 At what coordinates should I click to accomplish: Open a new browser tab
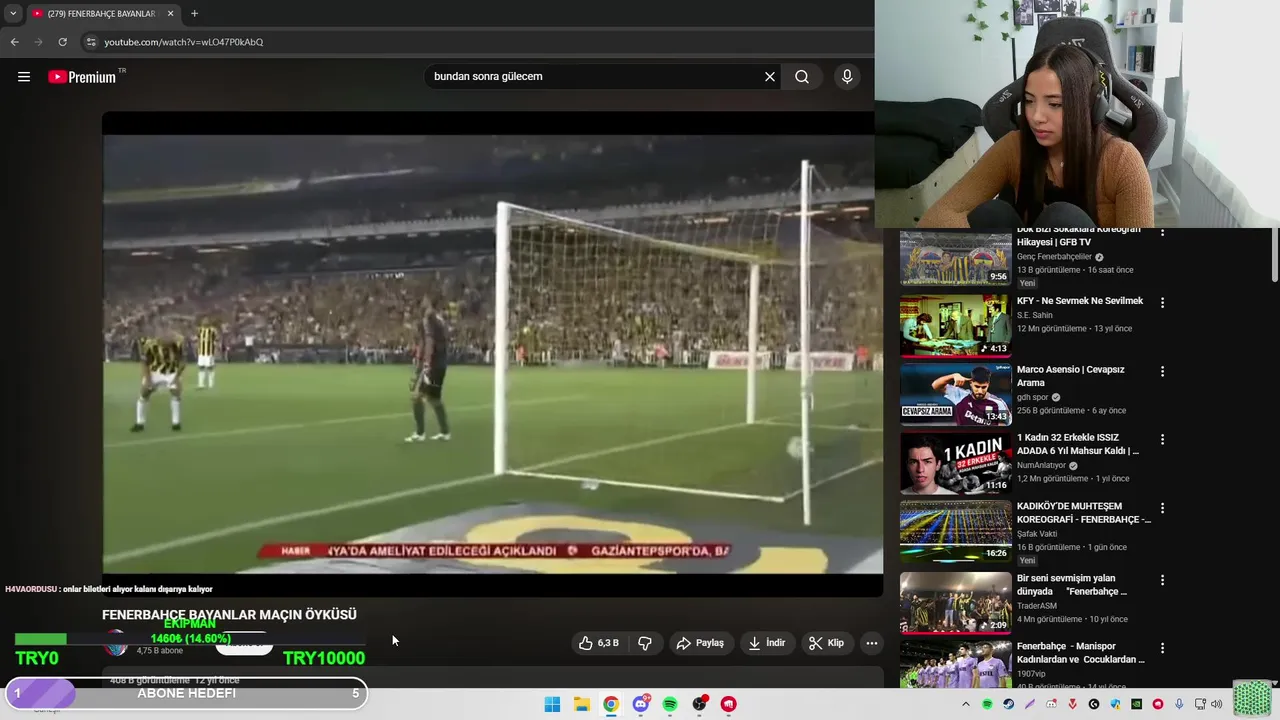coord(194,13)
